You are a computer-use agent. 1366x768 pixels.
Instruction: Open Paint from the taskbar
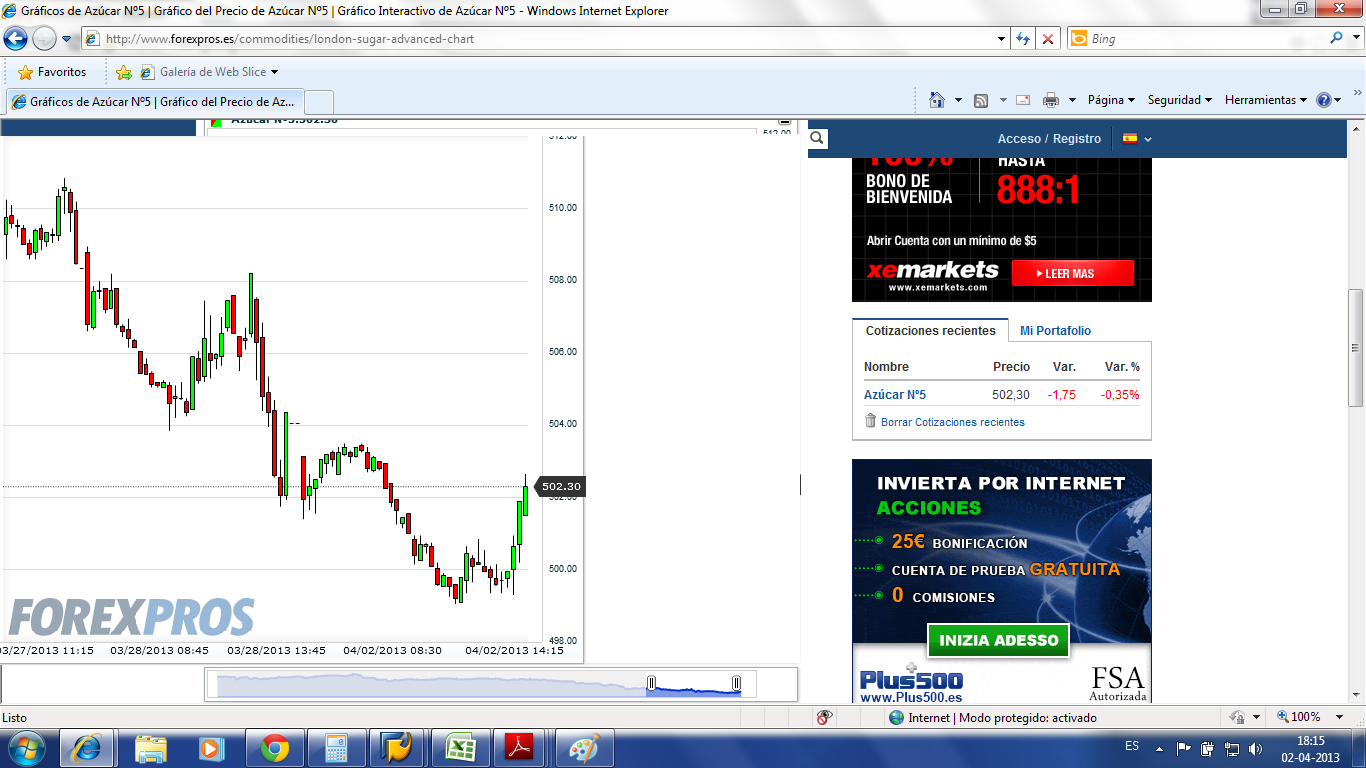click(582, 748)
